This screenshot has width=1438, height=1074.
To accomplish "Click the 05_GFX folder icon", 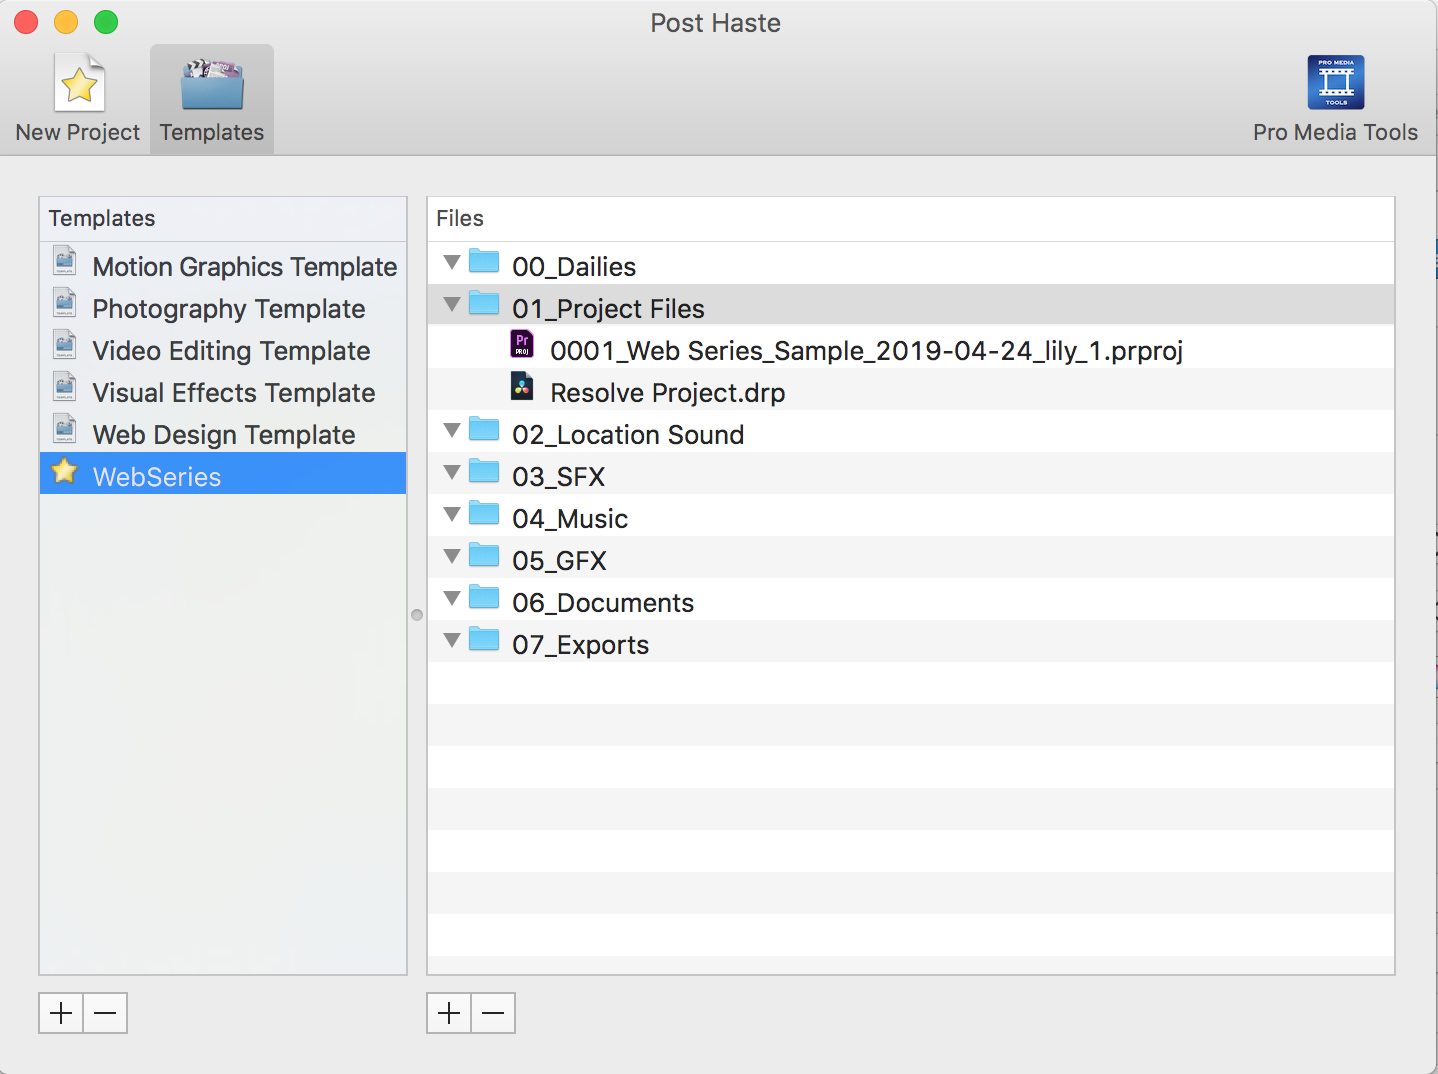I will [484, 556].
